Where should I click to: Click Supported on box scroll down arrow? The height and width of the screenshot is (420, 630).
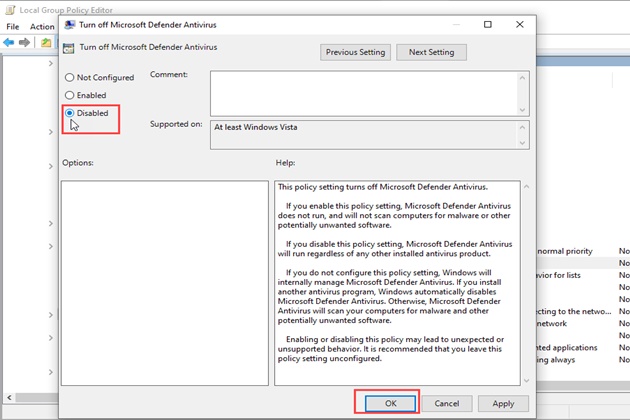click(x=522, y=143)
